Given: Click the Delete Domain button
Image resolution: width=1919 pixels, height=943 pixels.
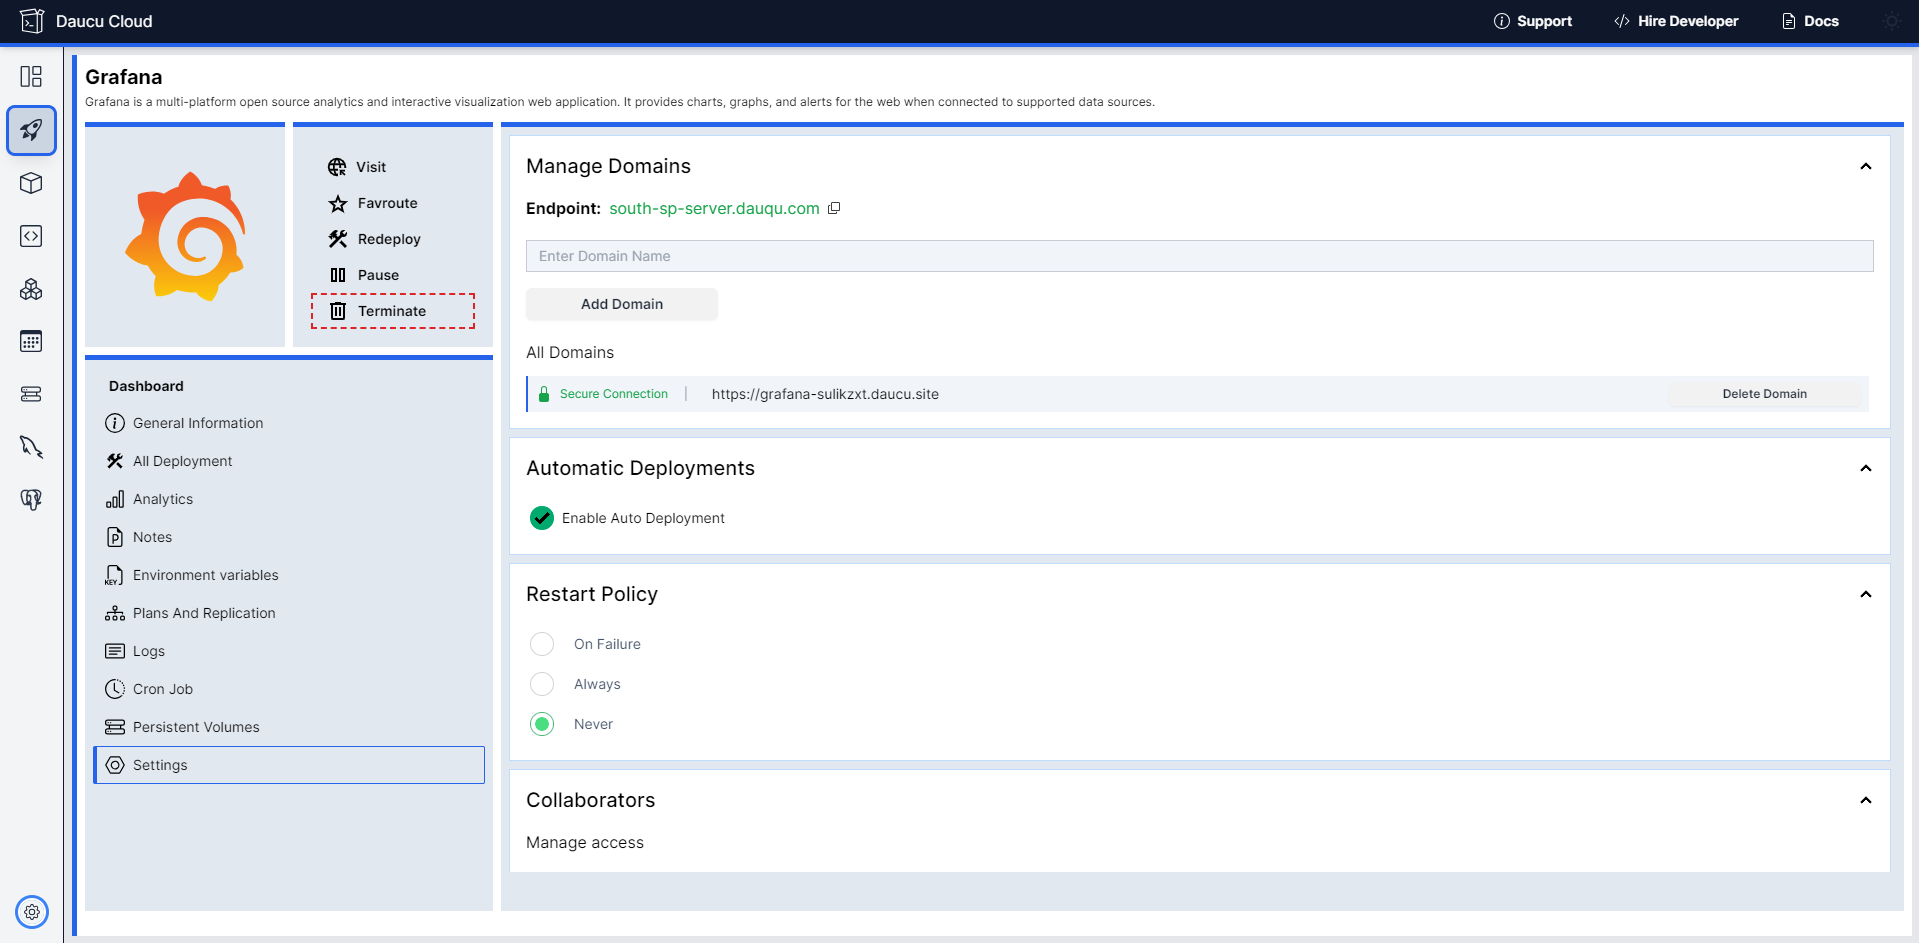Looking at the screenshot, I should 1764,394.
